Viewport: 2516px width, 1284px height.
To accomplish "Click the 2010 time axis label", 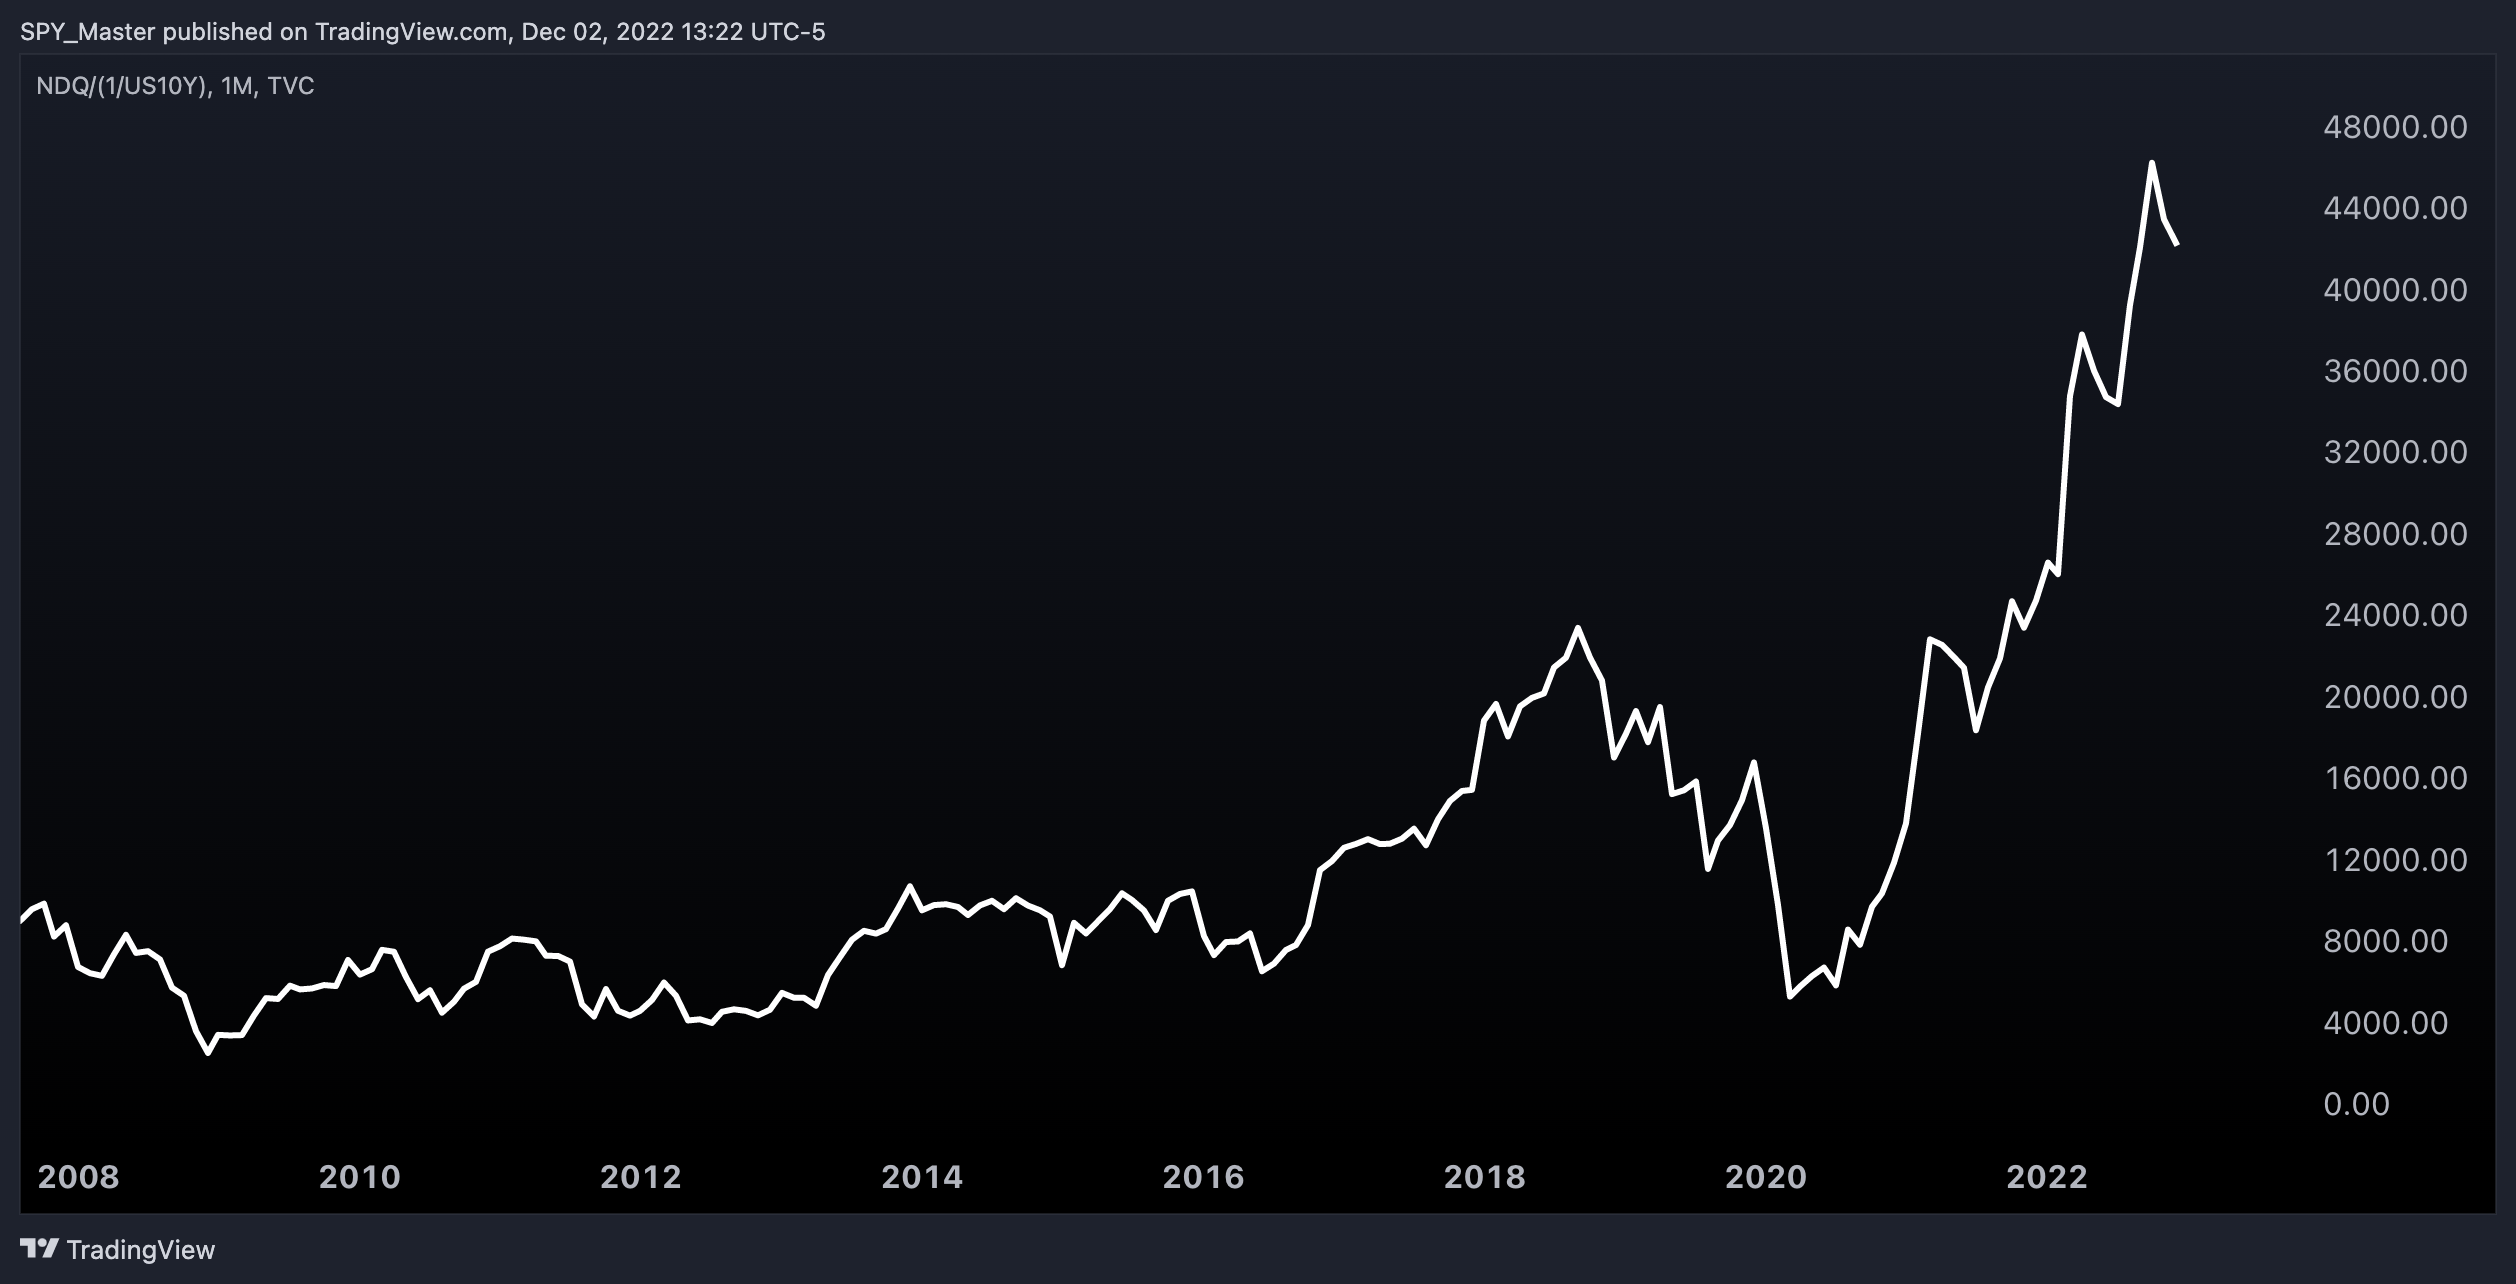I will pyautogui.click(x=359, y=1177).
